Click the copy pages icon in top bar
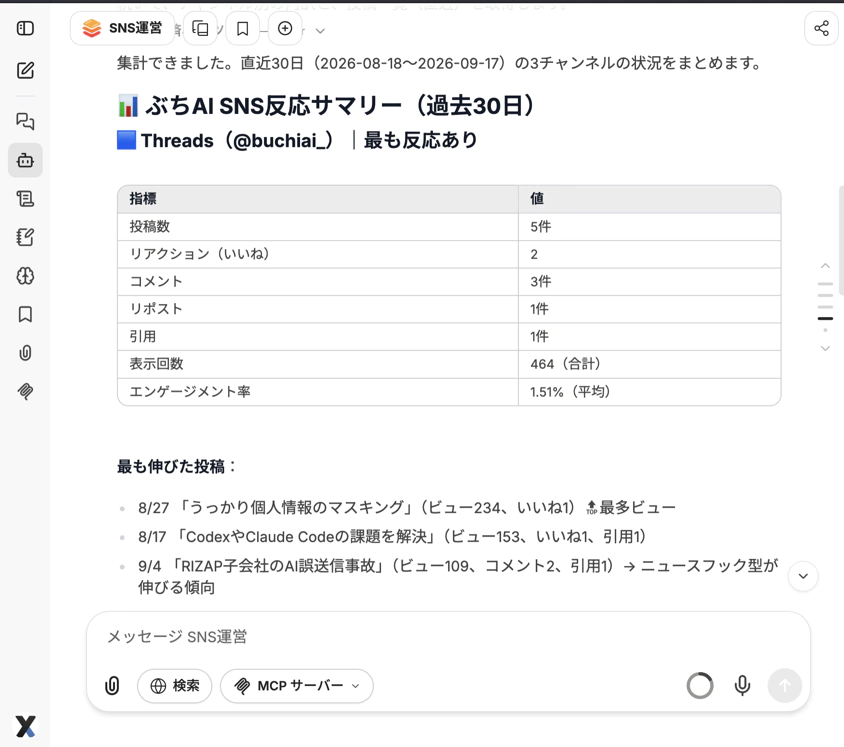 [x=200, y=28]
